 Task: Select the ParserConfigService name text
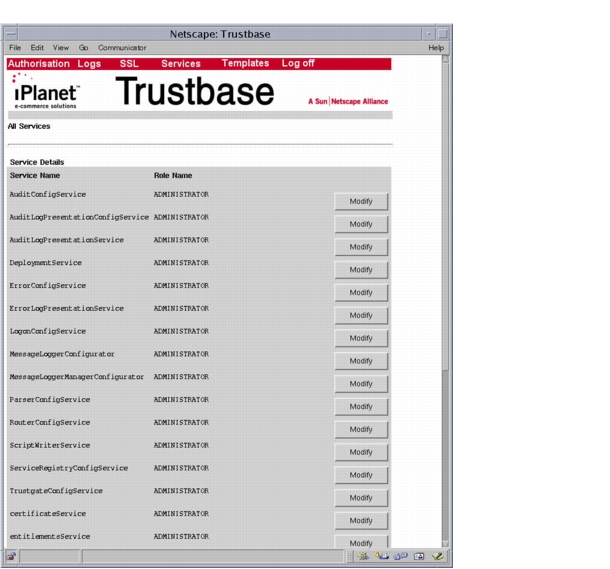49,400
